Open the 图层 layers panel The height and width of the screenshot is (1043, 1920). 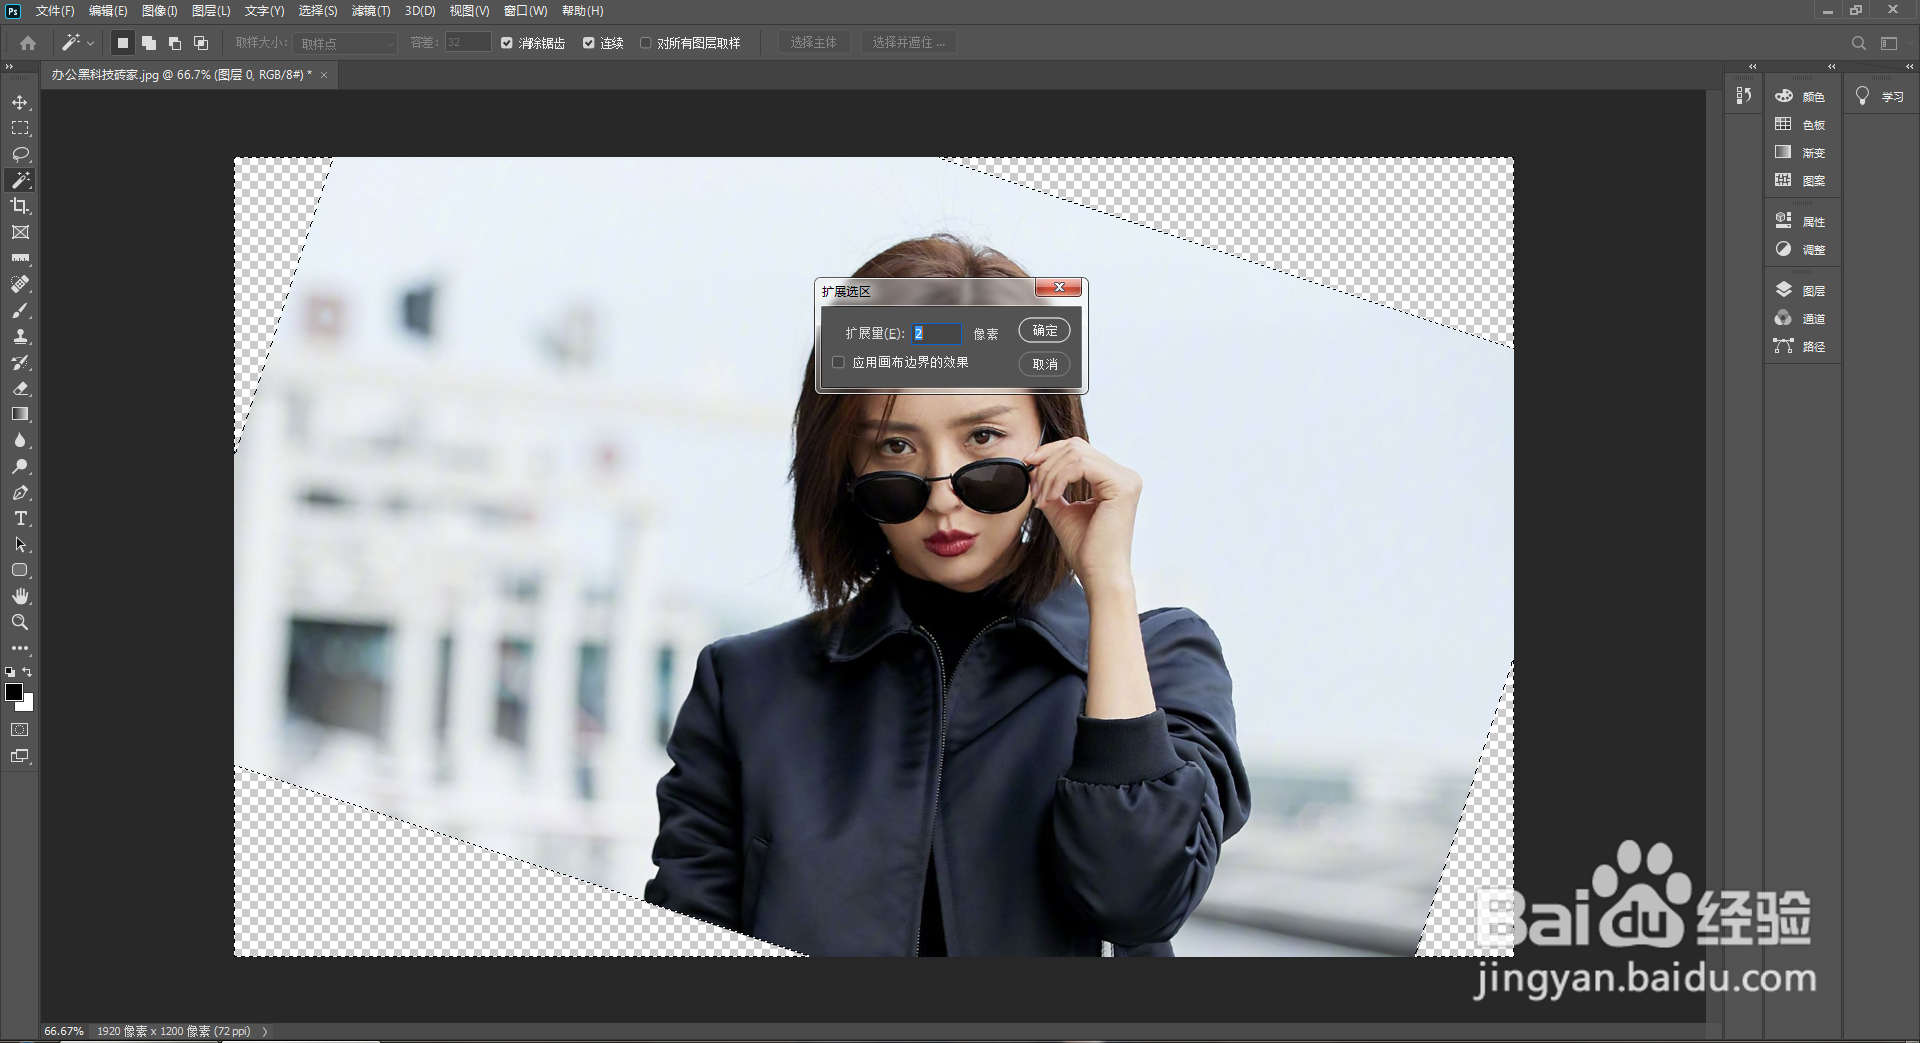1801,290
